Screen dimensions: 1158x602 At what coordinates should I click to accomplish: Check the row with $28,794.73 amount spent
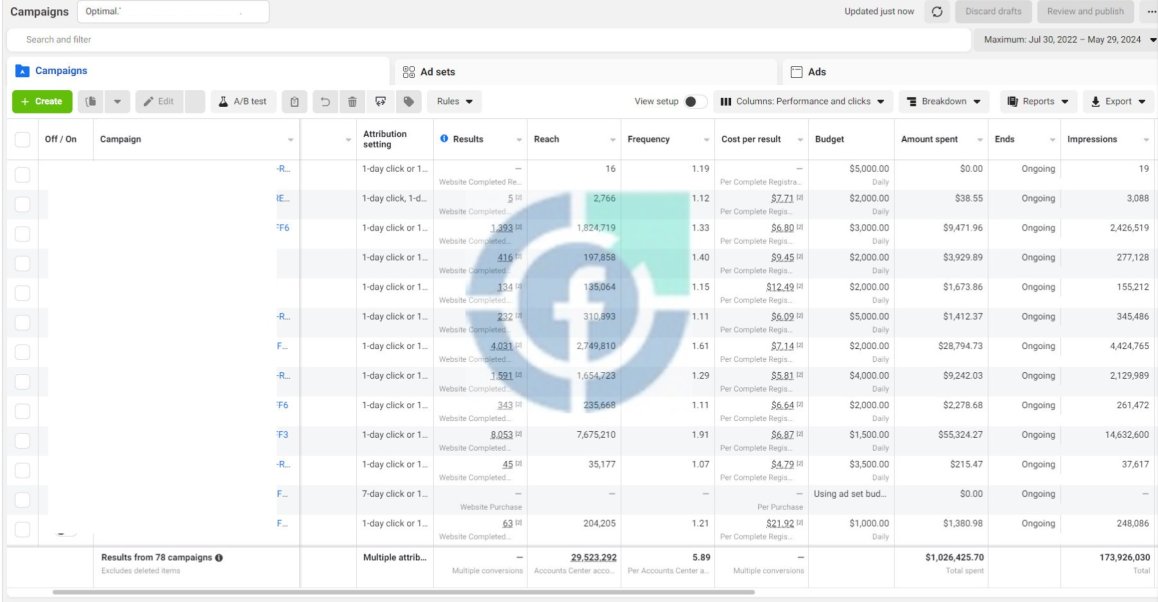[x=23, y=352]
